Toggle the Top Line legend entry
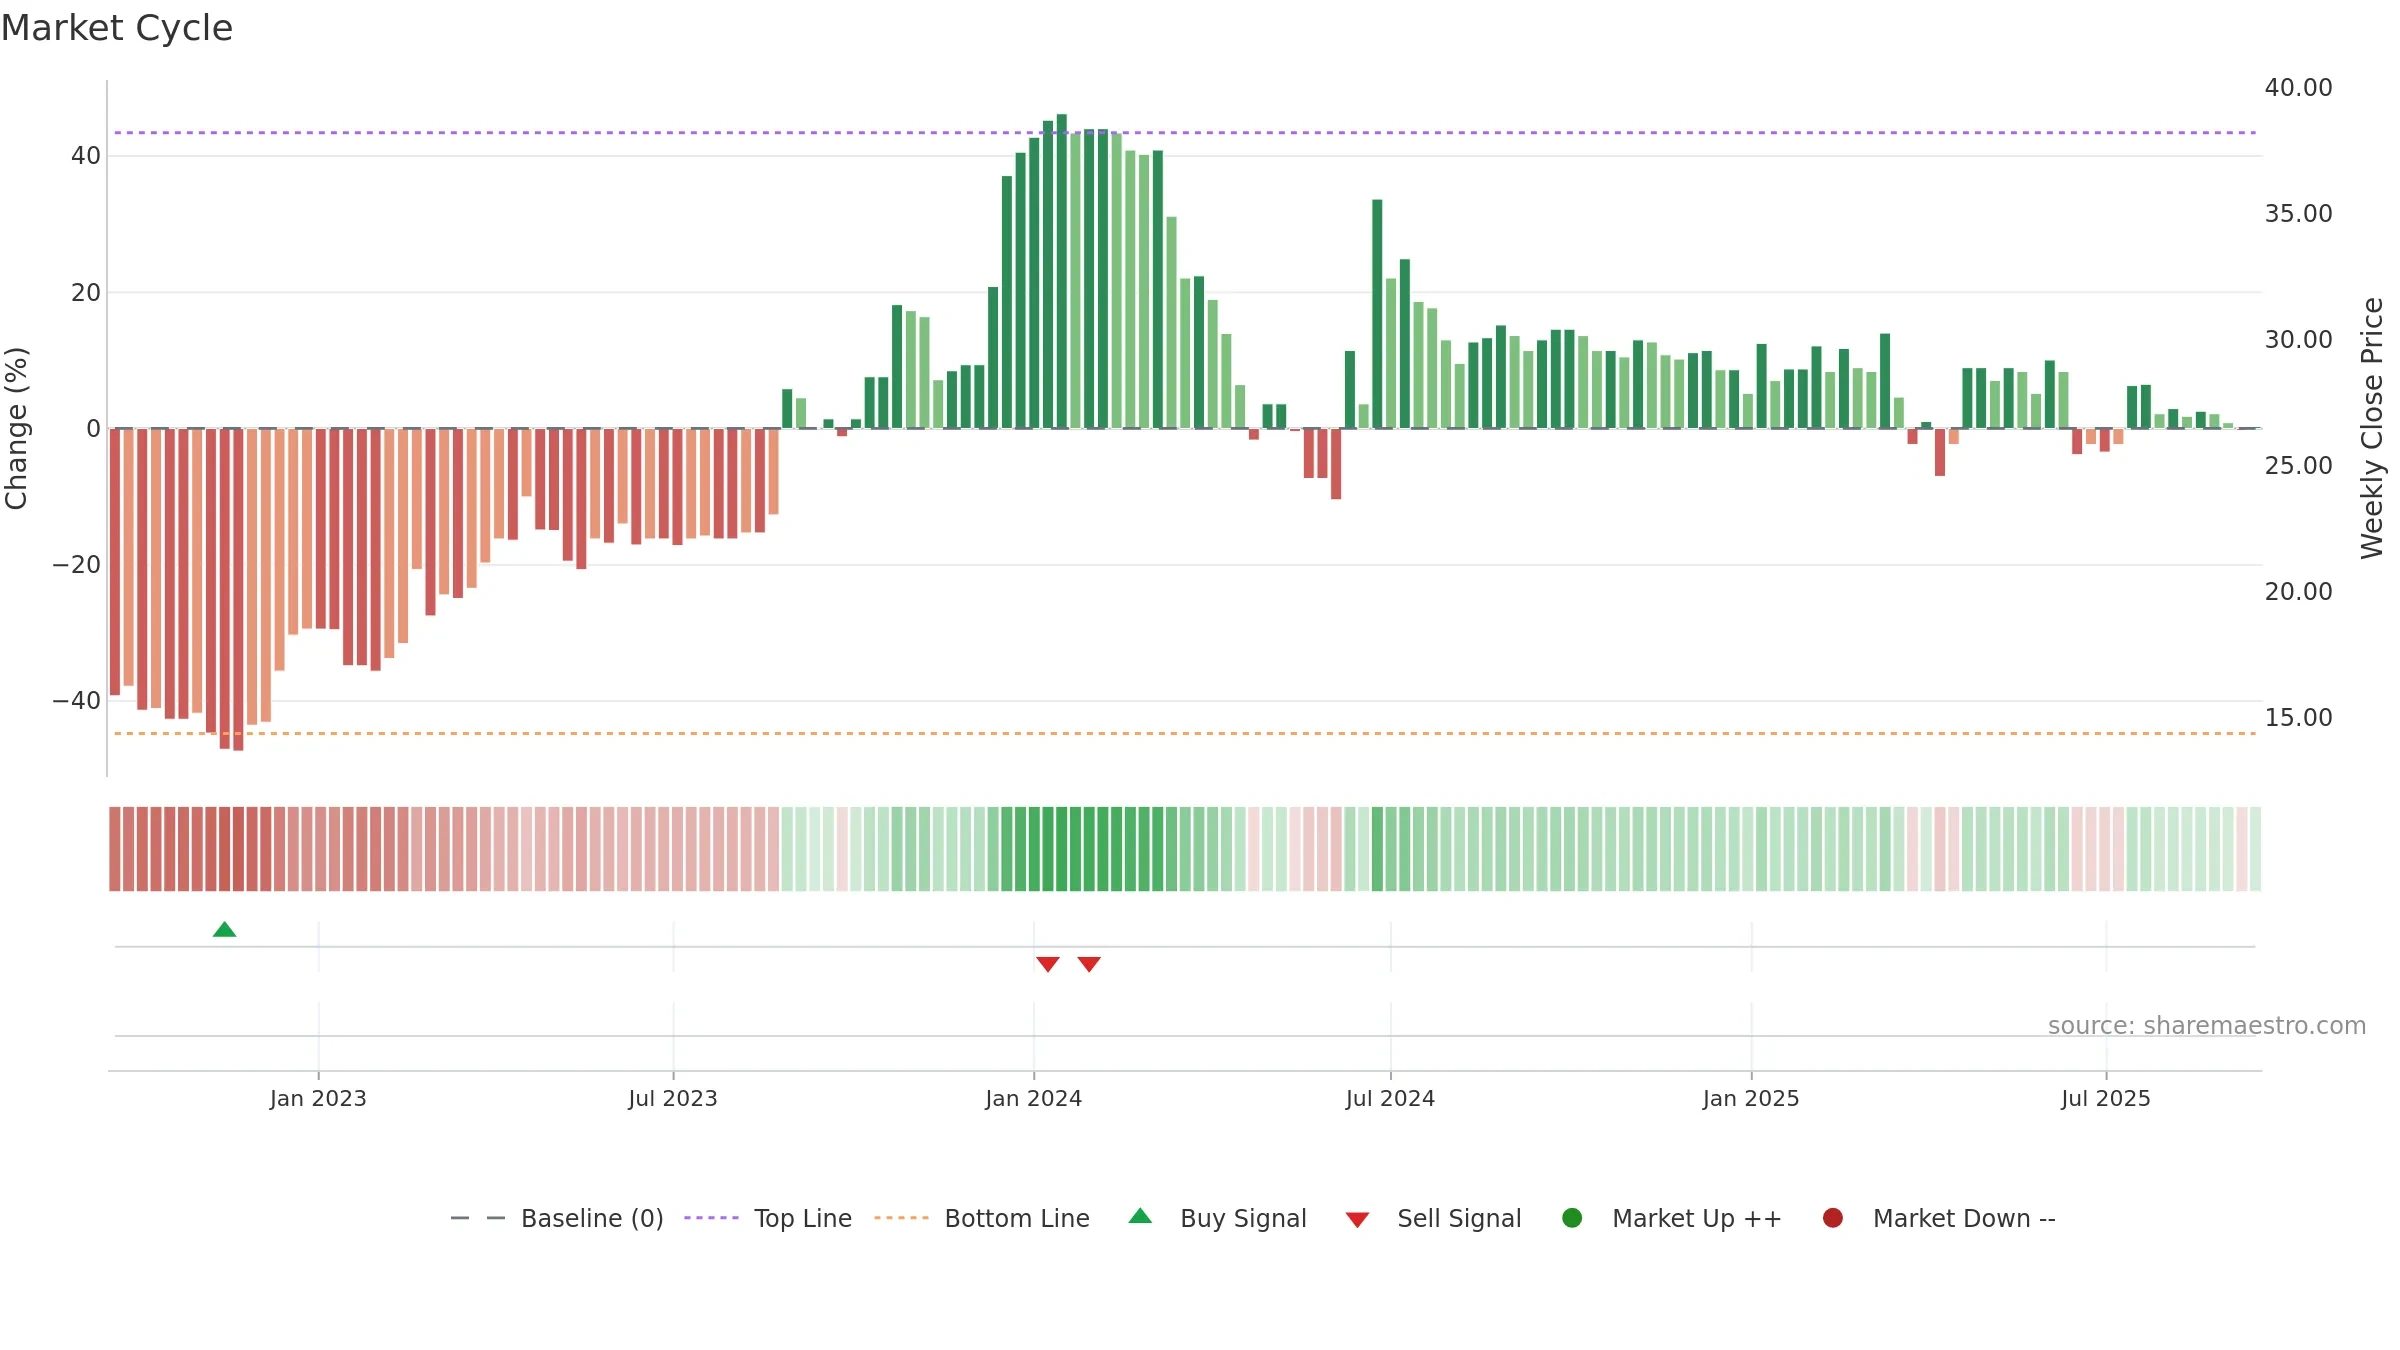Screen dimensions: 2400x1350 pyautogui.click(x=767, y=1218)
